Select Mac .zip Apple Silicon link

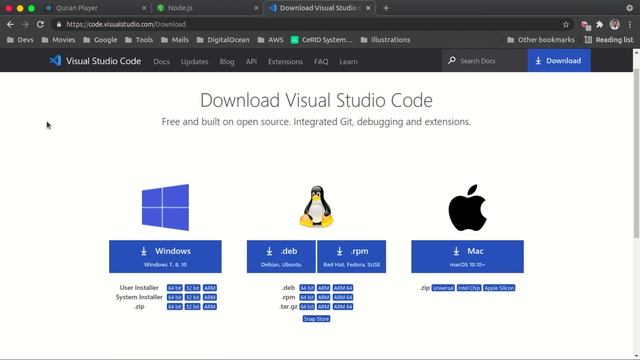point(499,288)
